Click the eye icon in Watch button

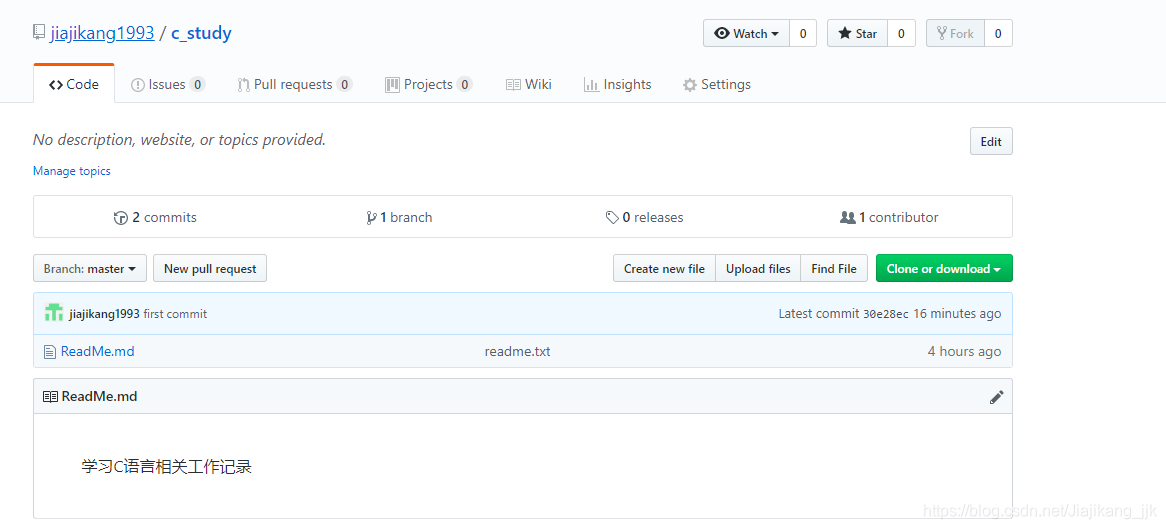point(721,33)
